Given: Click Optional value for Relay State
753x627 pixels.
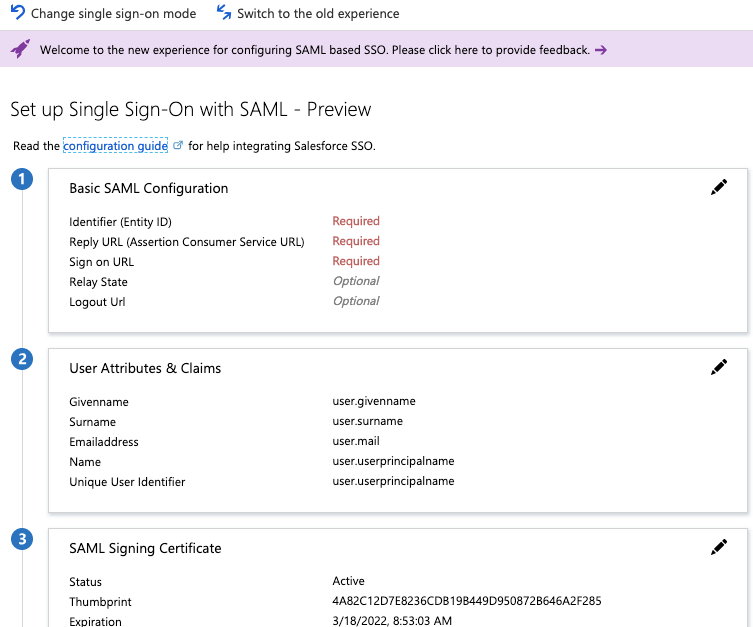Looking at the screenshot, I should (x=356, y=281).
